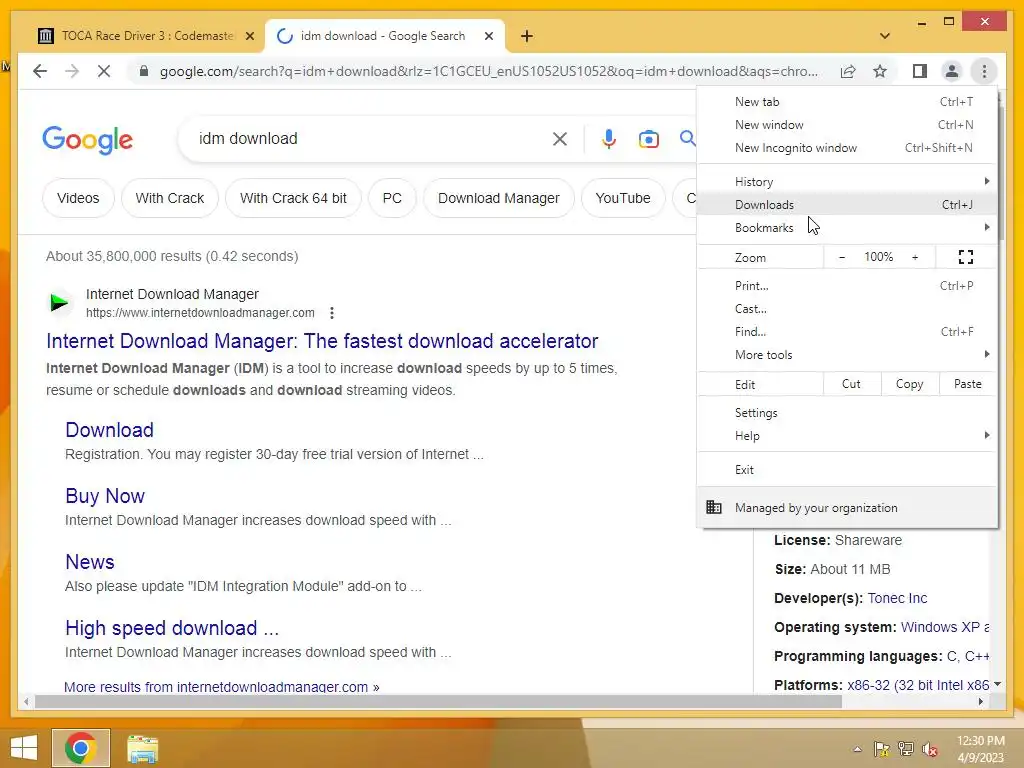Open more options for Internet Download Manager result
Screen dimensions: 1024x768
click(332, 313)
